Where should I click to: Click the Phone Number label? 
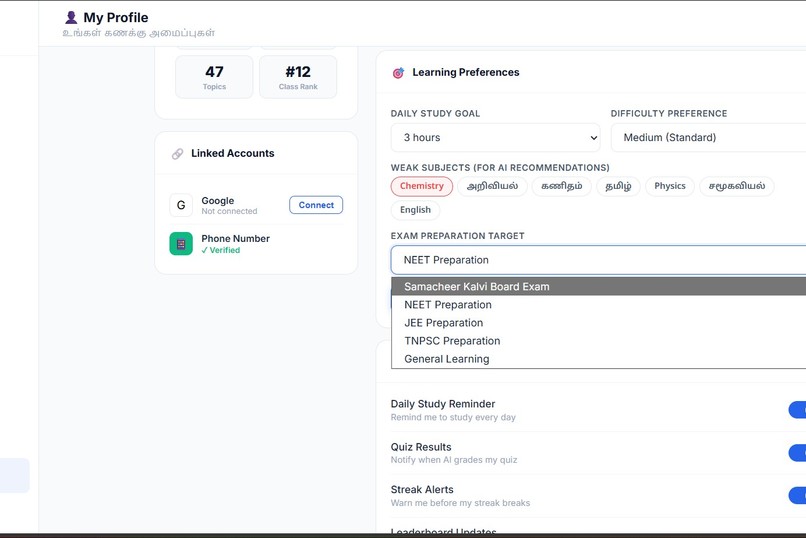[235, 238]
